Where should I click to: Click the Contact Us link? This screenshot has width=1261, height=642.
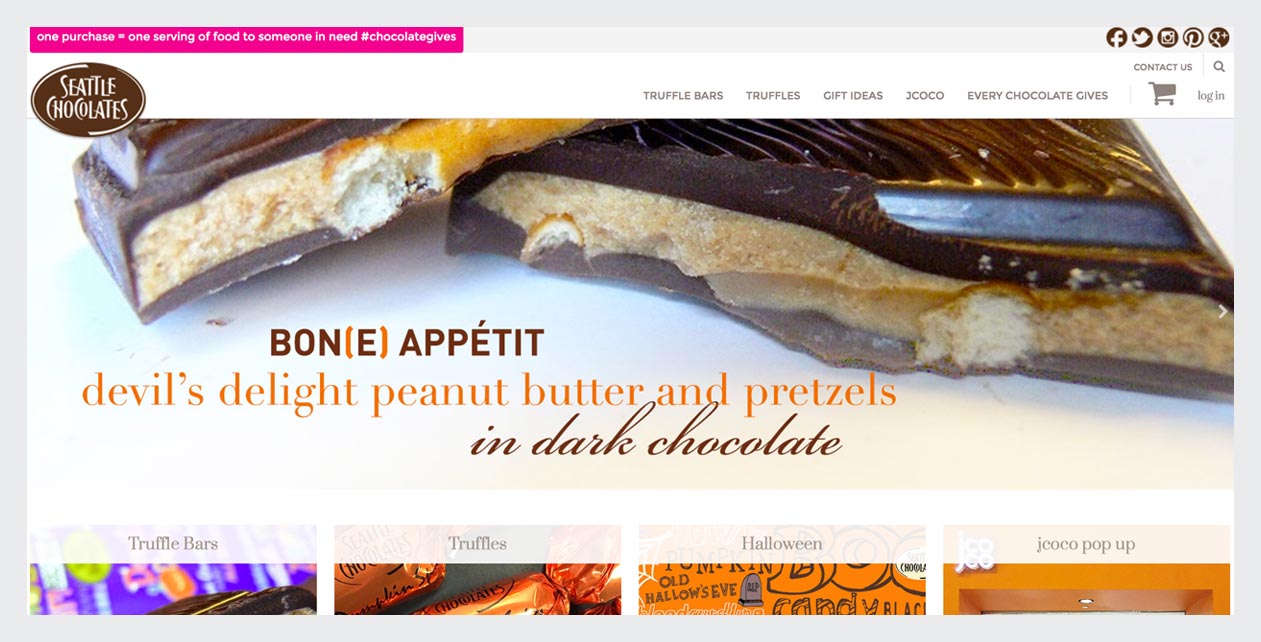pyautogui.click(x=1163, y=67)
